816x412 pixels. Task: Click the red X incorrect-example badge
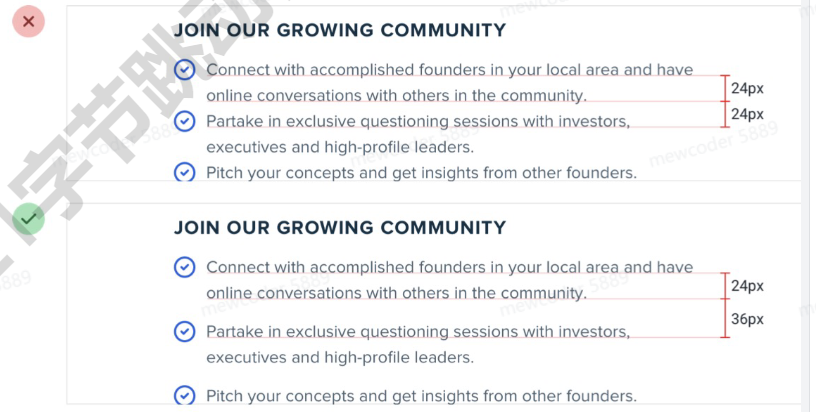point(28,20)
